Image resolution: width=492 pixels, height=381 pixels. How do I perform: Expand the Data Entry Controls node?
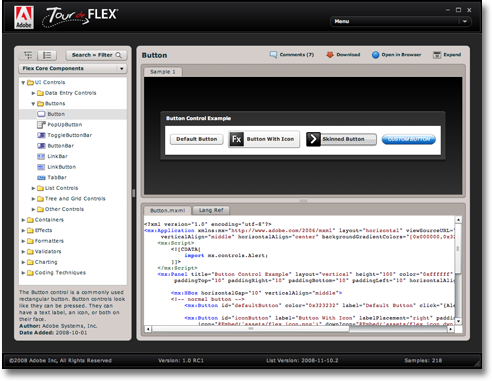[33, 93]
